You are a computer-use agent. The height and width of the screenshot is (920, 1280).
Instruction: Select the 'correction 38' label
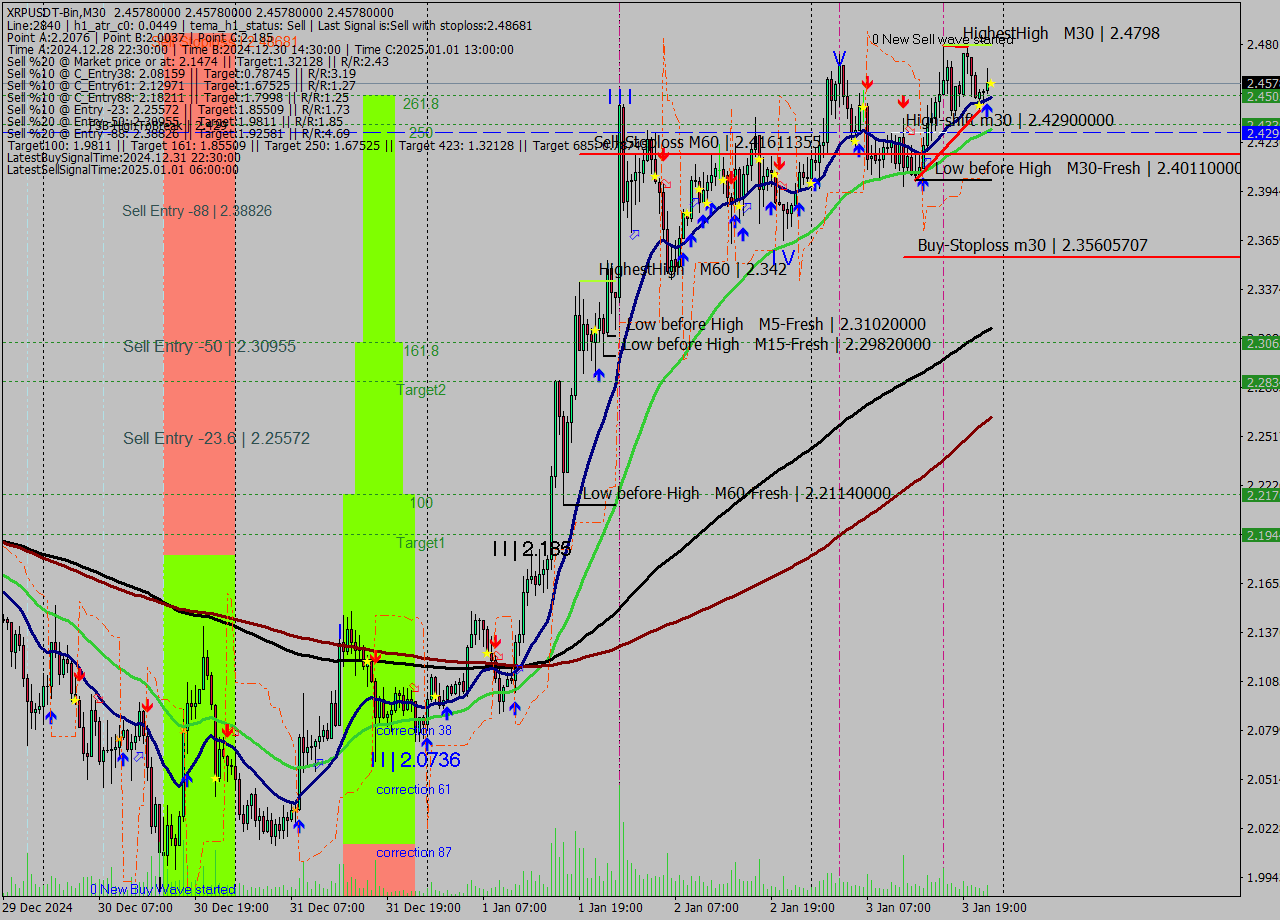click(x=414, y=731)
